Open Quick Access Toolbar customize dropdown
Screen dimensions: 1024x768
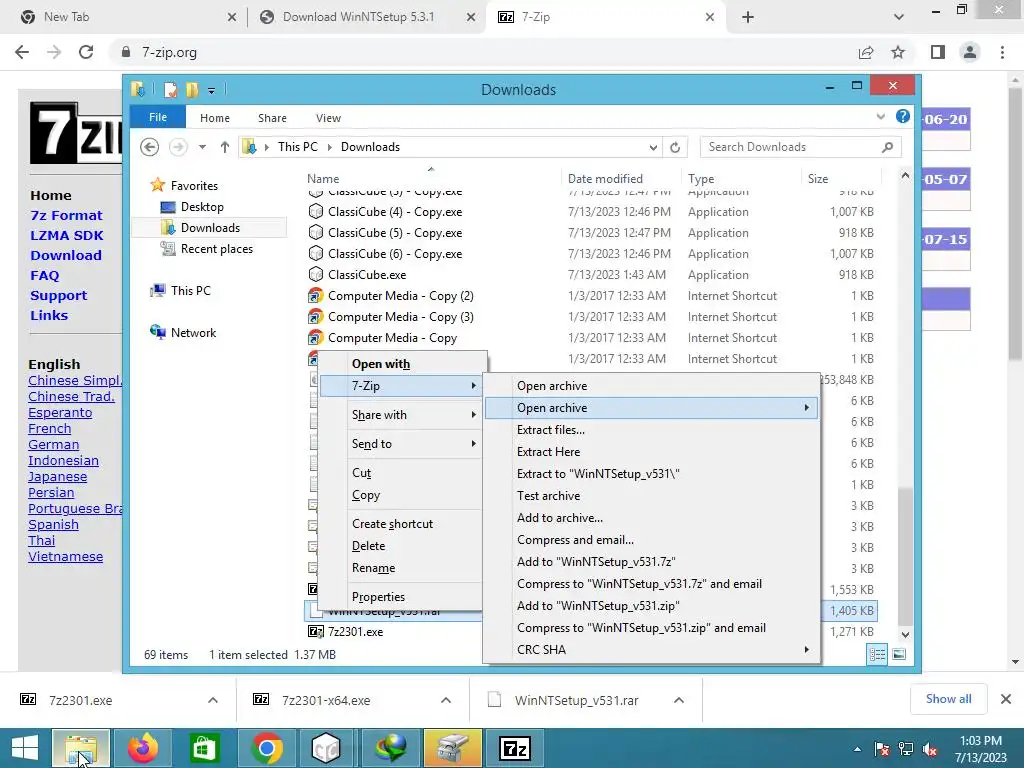[x=212, y=91]
